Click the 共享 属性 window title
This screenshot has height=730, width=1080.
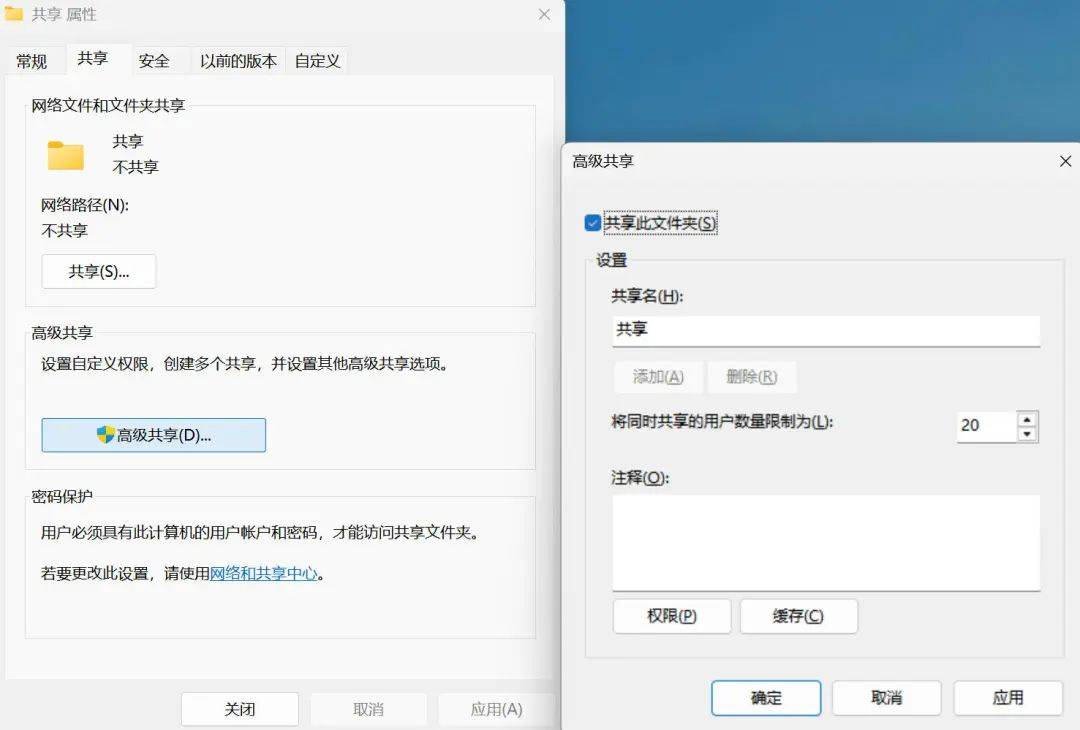(64, 14)
